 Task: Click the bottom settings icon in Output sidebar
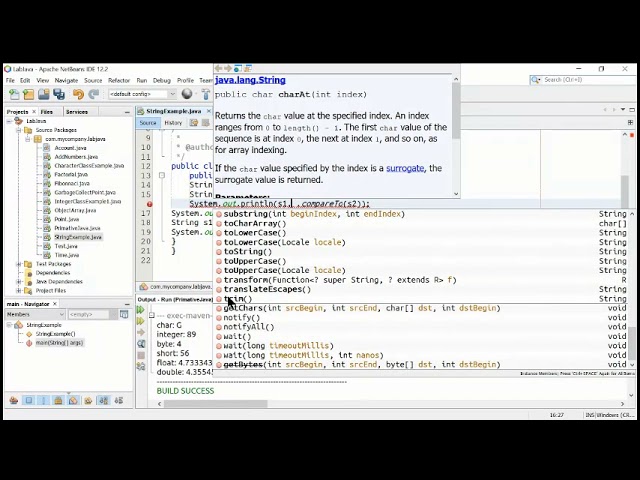pos(141,366)
